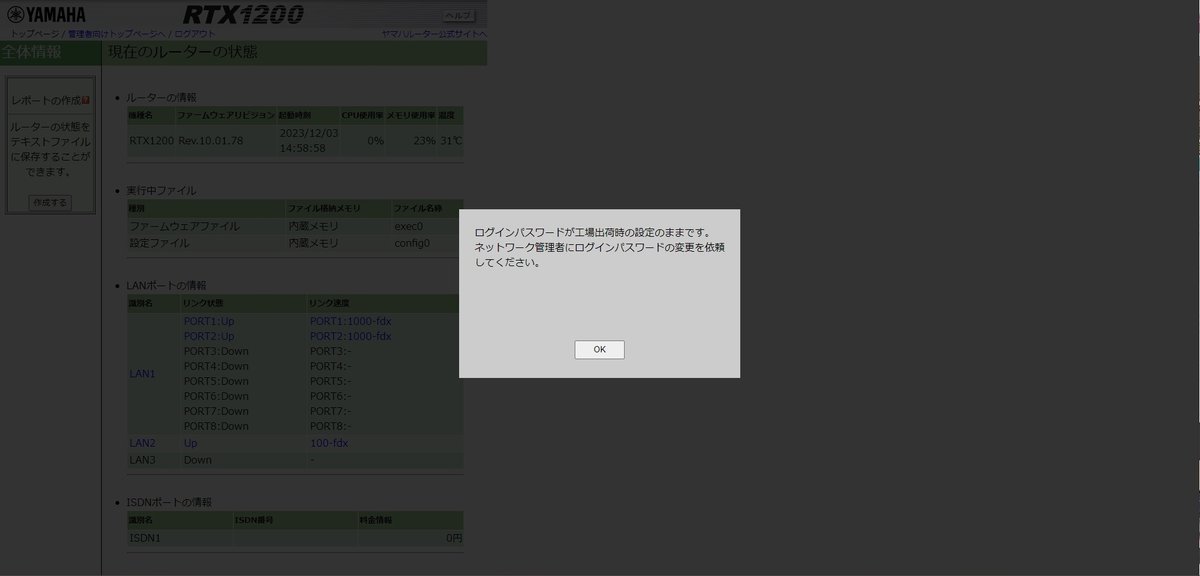Click firmware revision Rev.10.01.78
This screenshot has height=576, width=1200.
pyautogui.click(x=211, y=141)
